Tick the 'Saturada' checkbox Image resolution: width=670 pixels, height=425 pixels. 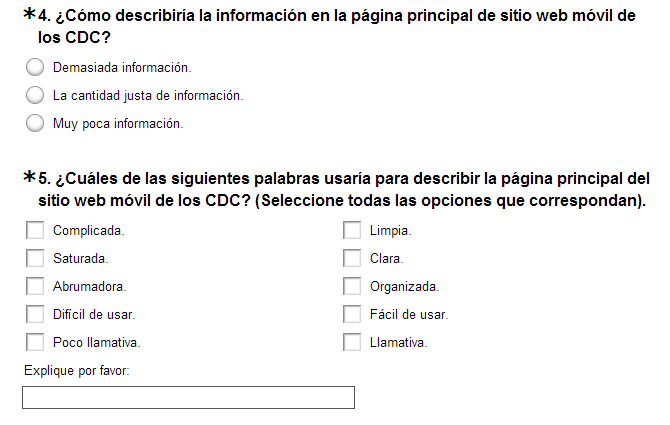(x=35, y=259)
